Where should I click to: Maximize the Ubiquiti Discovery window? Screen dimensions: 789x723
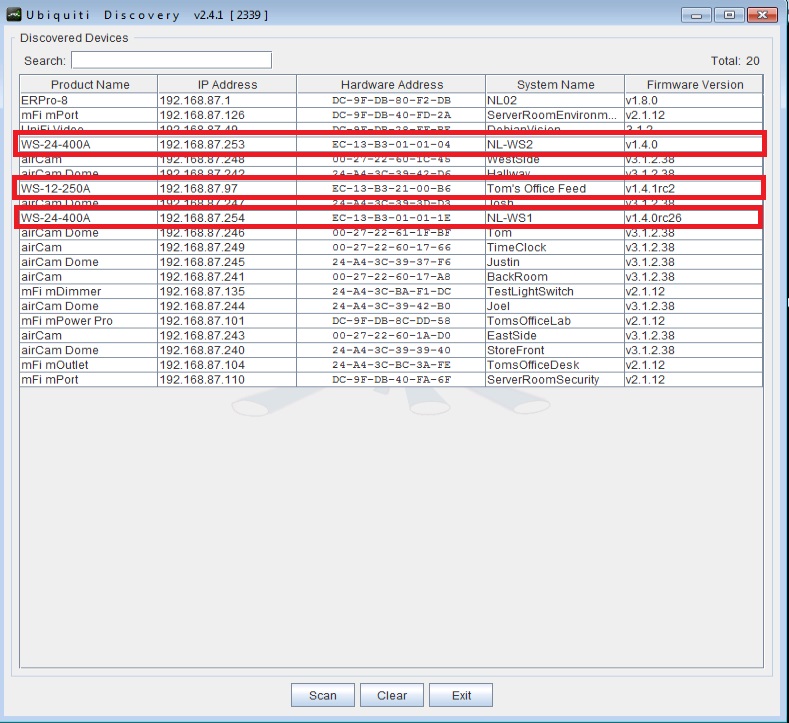(728, 15)
